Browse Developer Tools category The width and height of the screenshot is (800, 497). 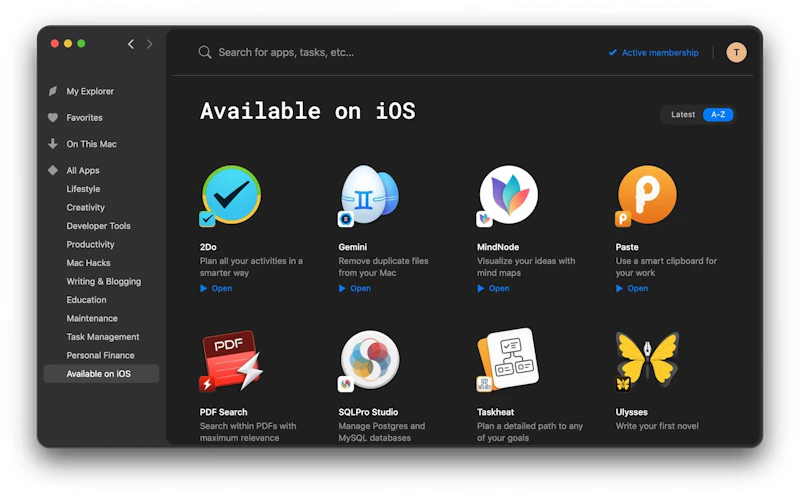point(98,226)
